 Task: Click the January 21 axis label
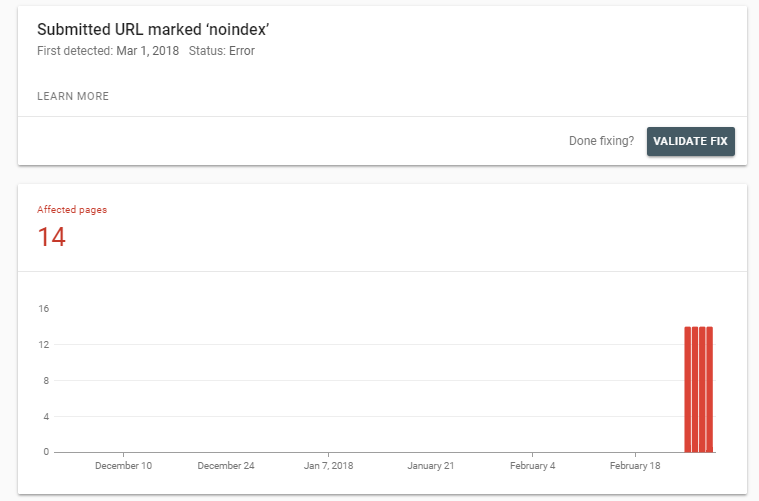click(431, 466)
